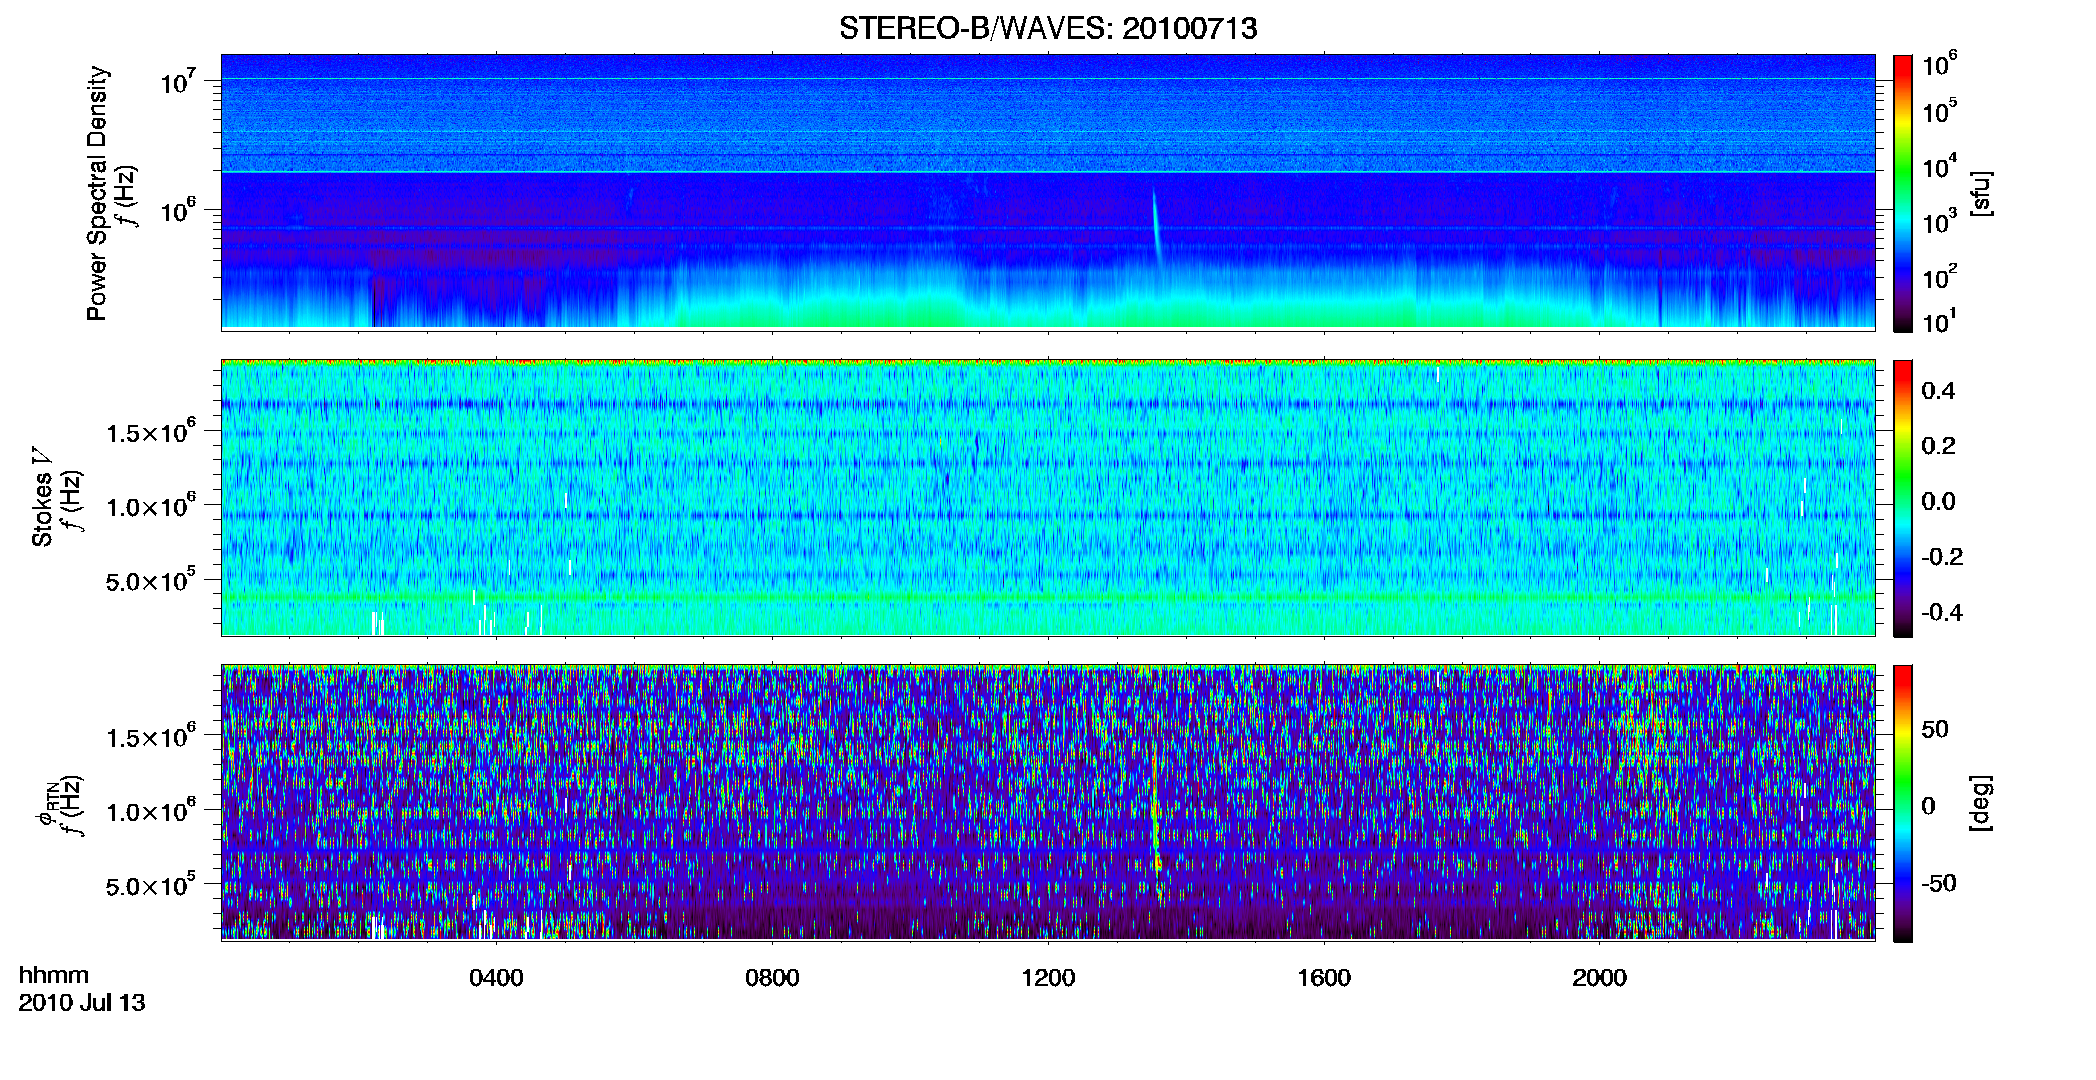This screenshot has width=2096, height=1080.
Task: Click the 0.2 label on Stokes colorbar
Action: pos(1938,446)
